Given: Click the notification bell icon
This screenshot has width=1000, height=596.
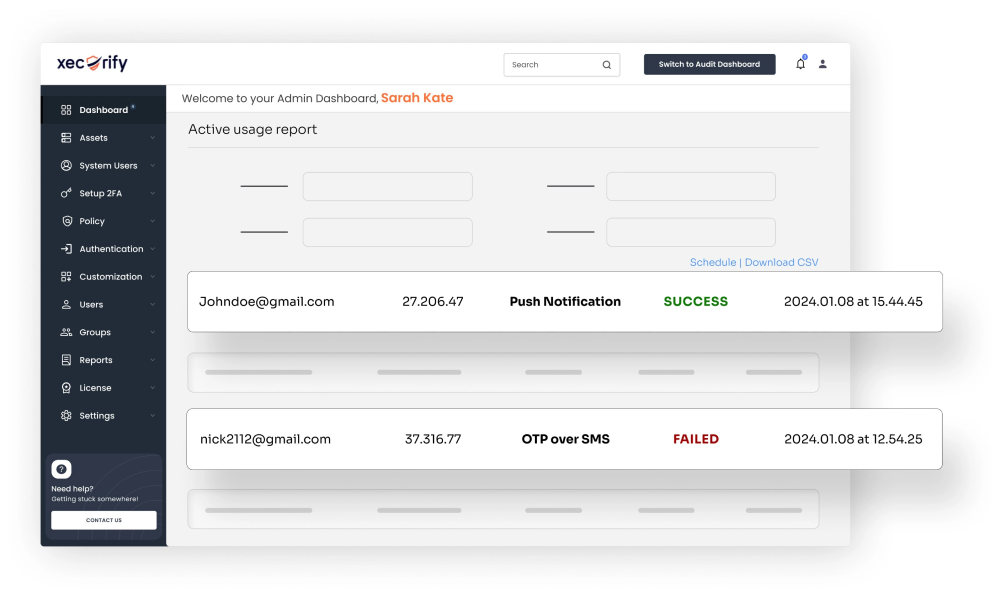Looking at the screenshot, I should point(800,64).
